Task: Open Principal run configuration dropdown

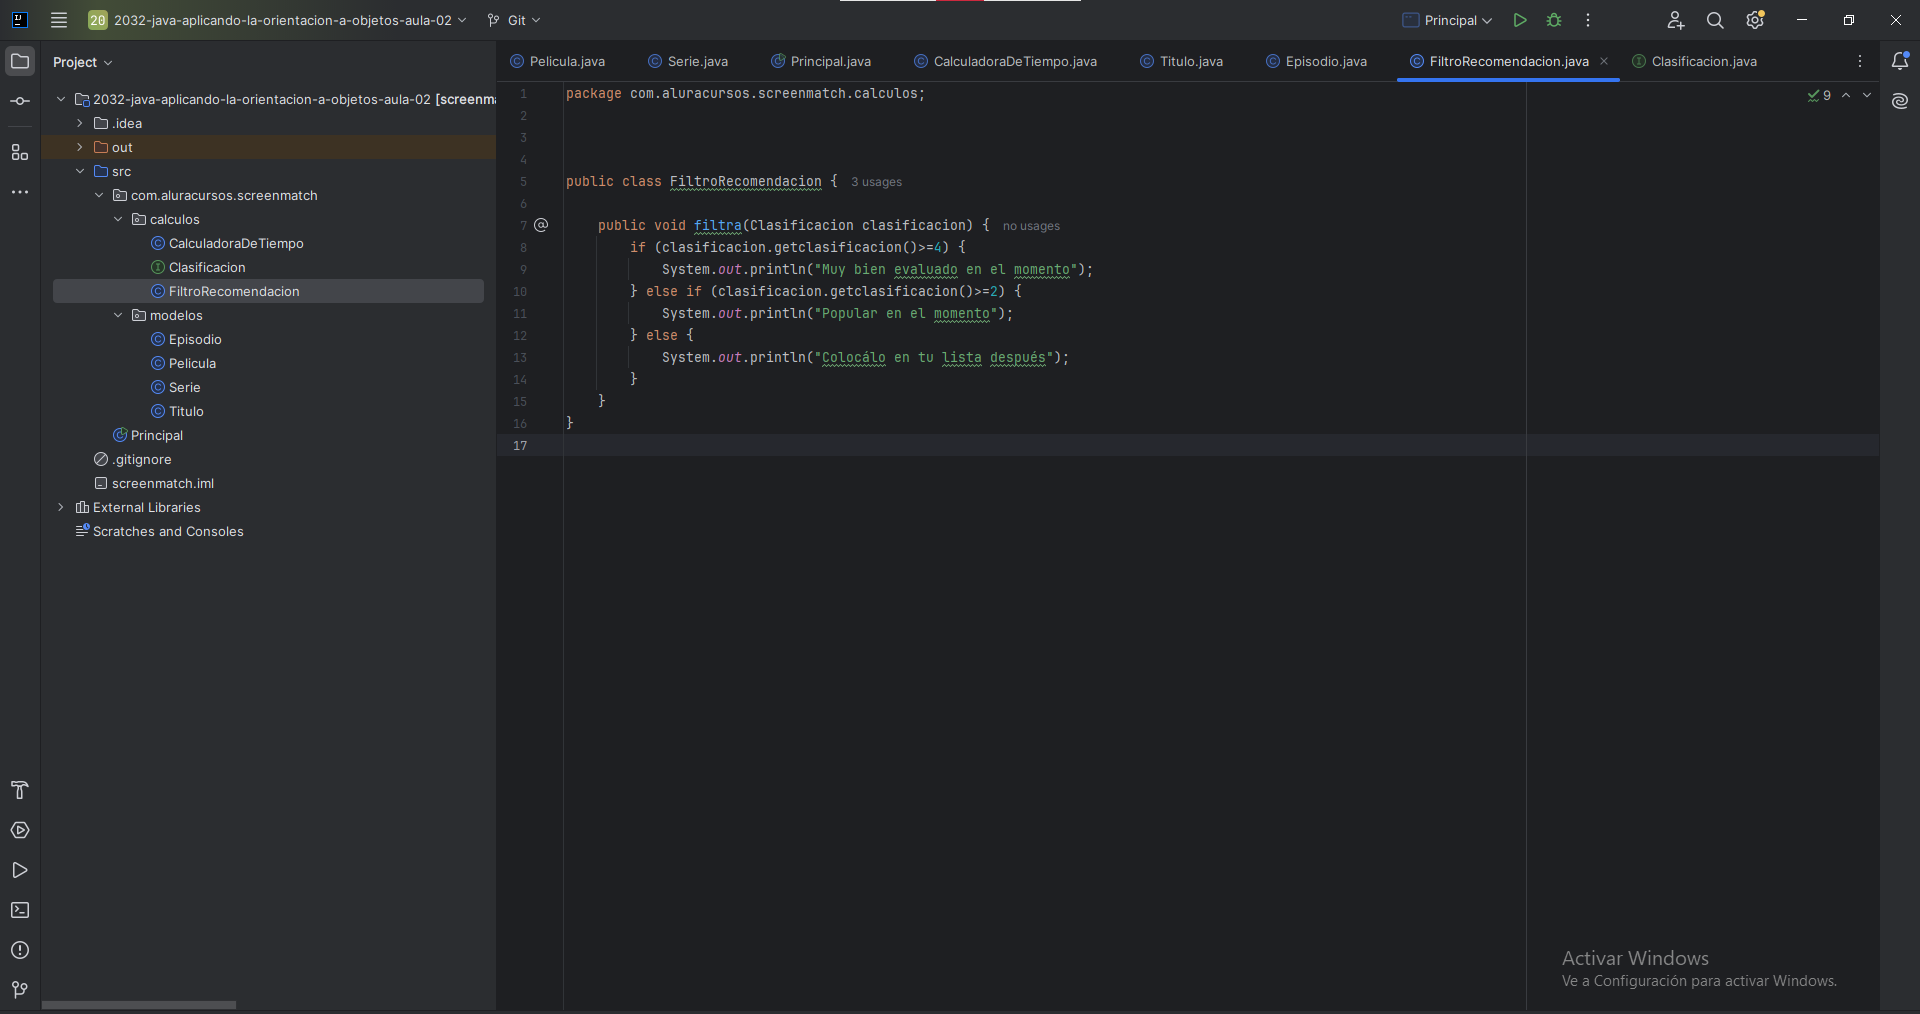Action: (x=1447, y=20)
